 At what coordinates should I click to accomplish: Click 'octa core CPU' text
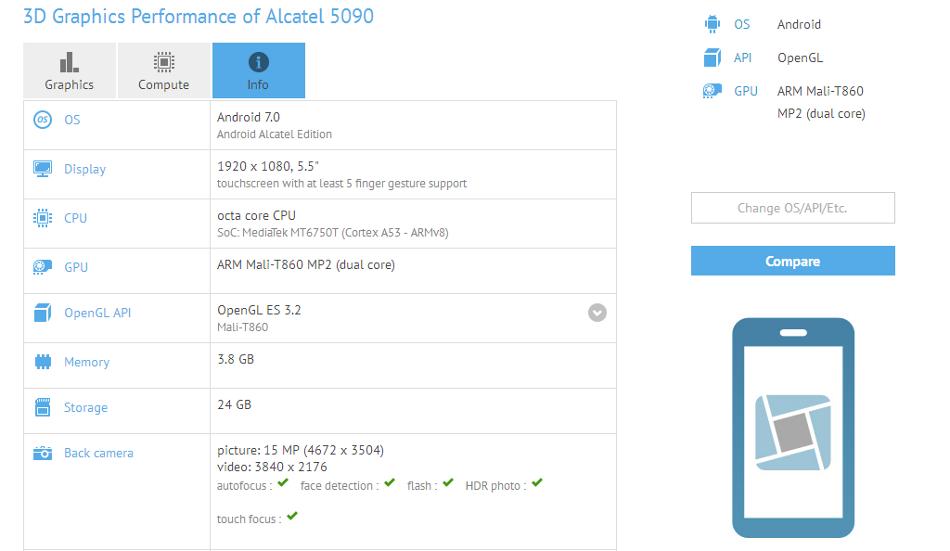(x=256, y=215)
